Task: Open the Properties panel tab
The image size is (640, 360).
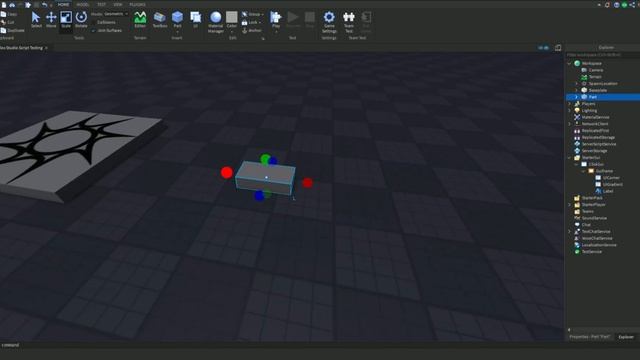Action: point(589,337)
